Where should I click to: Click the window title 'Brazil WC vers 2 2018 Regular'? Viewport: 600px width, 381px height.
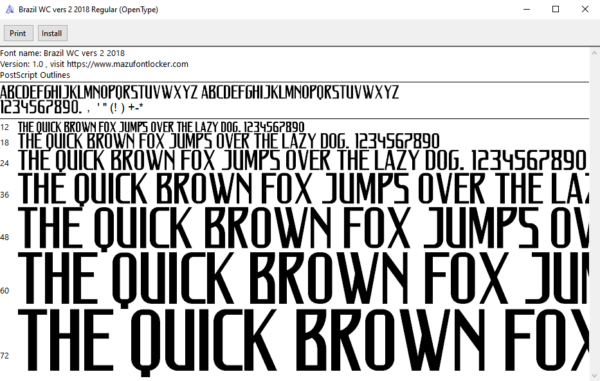click(88, 10)
